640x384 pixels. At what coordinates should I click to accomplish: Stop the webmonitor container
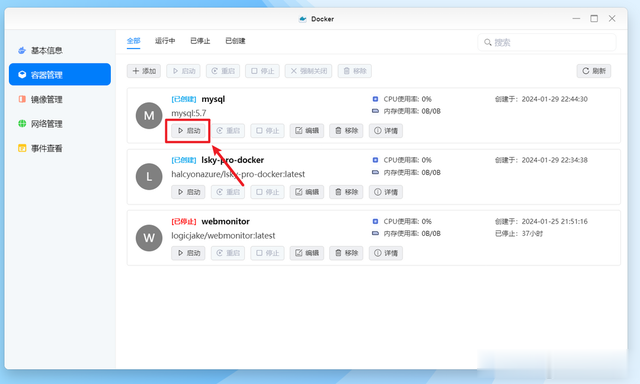click(x=267, y=253)
